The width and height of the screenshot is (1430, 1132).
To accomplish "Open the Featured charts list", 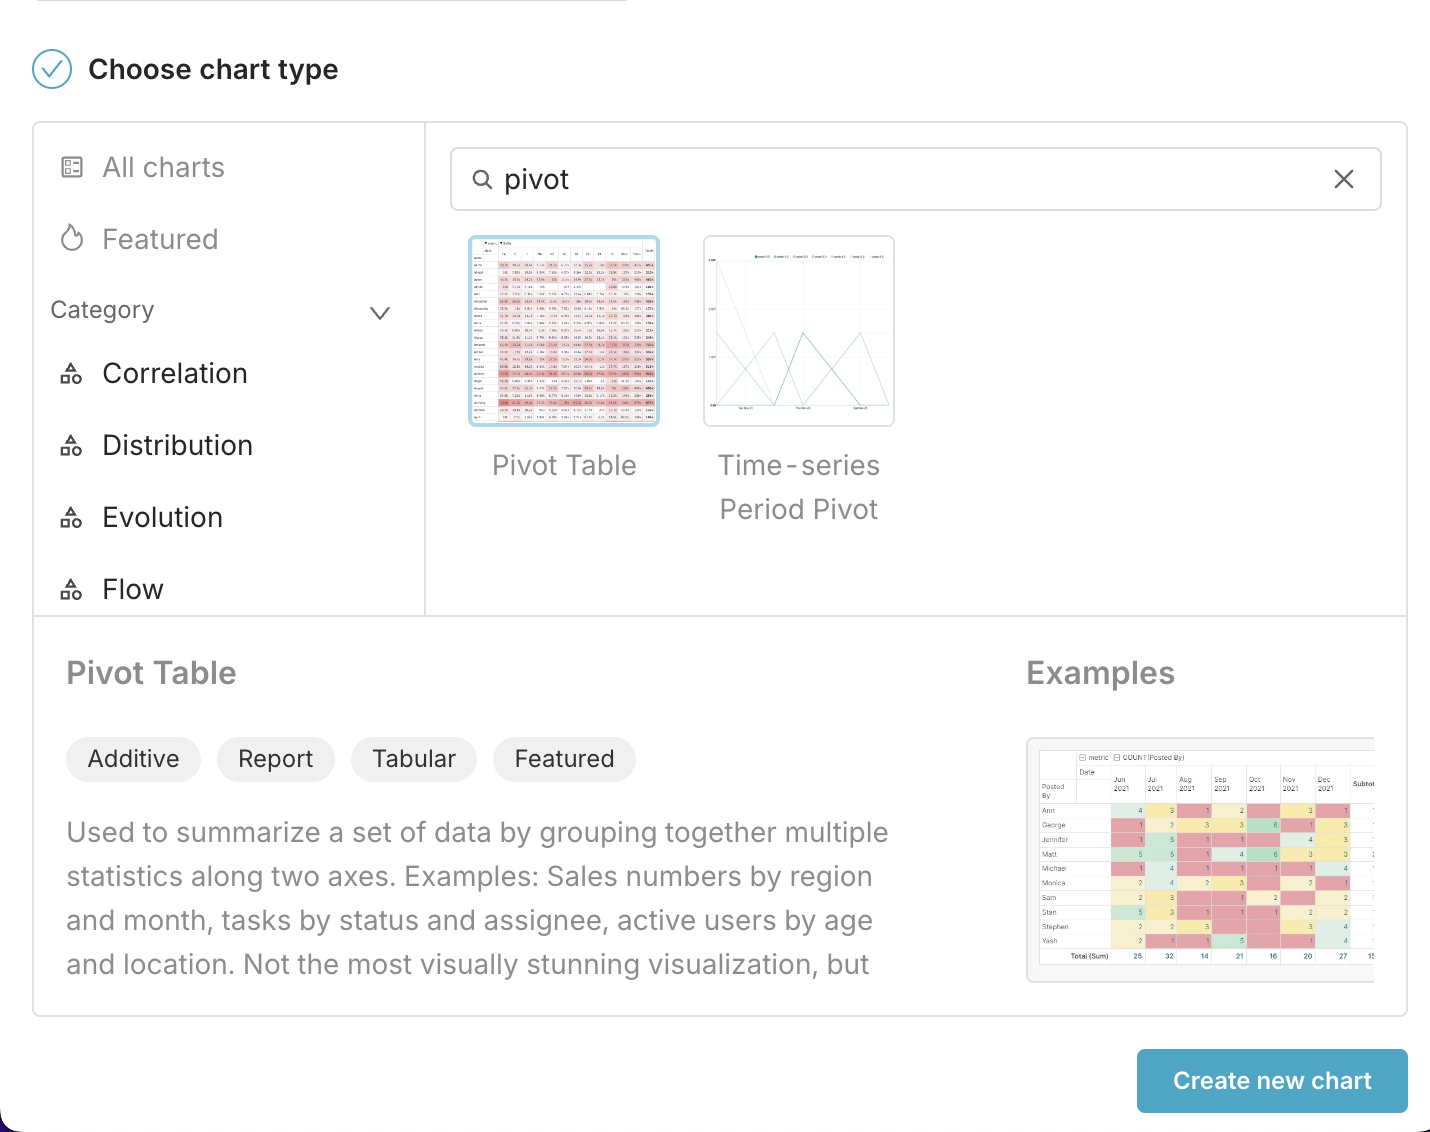I will 160,239.
